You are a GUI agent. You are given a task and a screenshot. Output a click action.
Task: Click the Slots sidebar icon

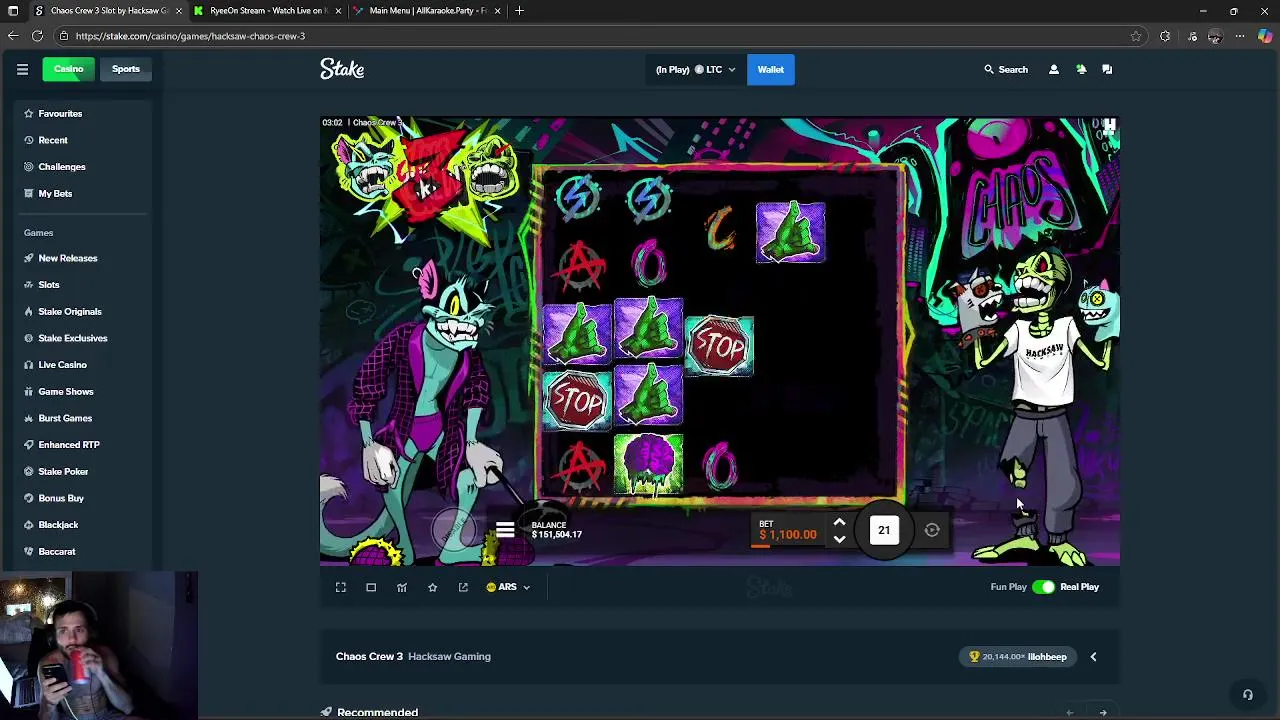click(29, 284)
